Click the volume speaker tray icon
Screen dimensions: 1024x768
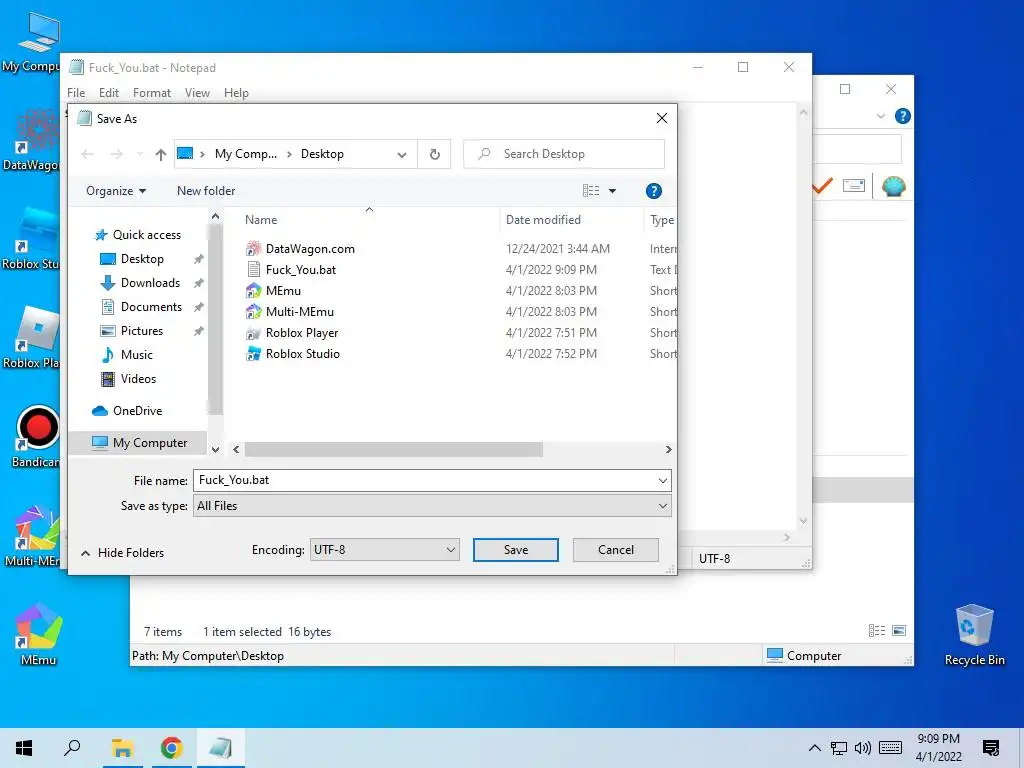pyautogui.click(x=863, y=748)
